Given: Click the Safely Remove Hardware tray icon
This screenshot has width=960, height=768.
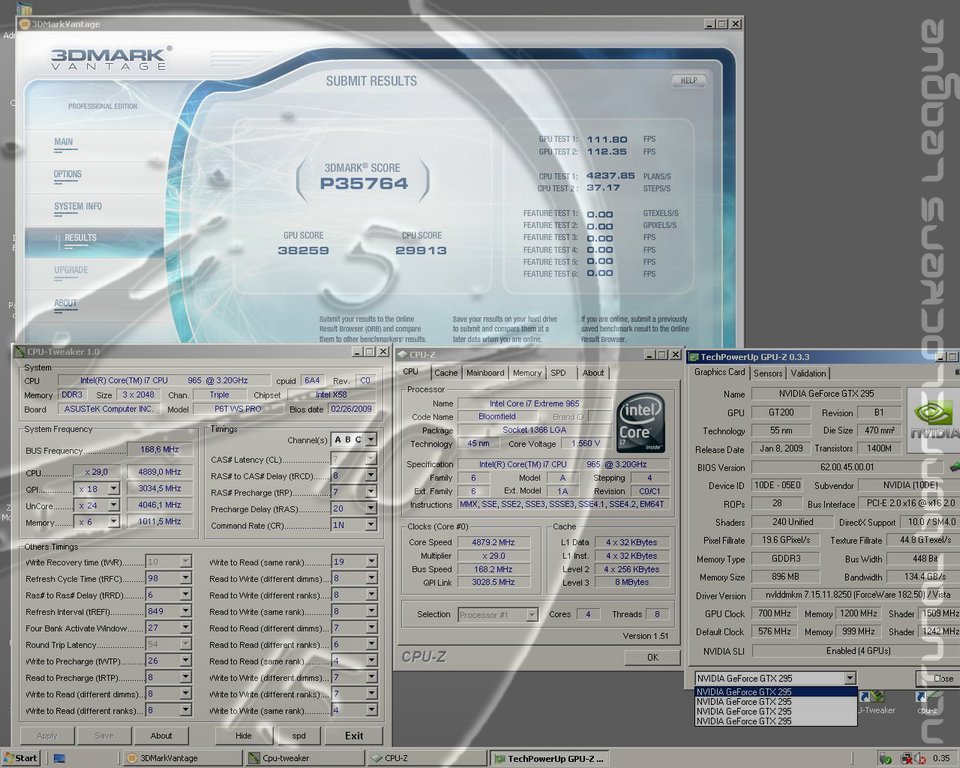Looking at the screenshot, I should [885, 758].
